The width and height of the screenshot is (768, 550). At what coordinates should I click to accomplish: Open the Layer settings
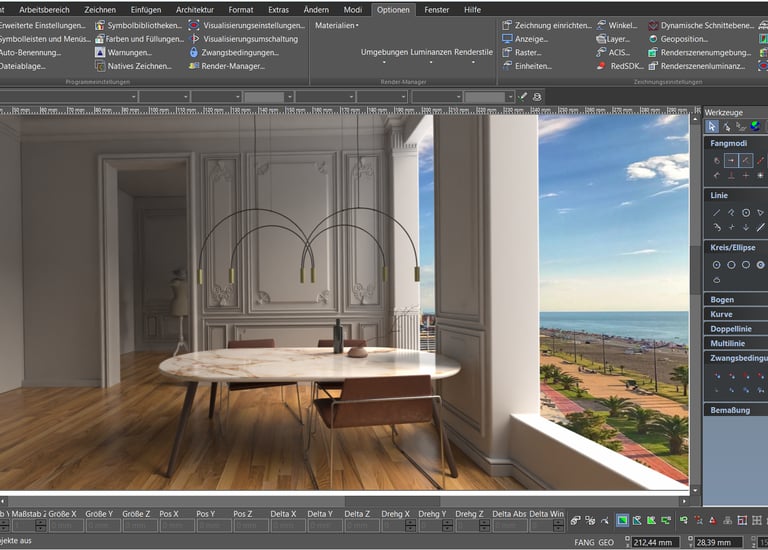pos(613,39)
